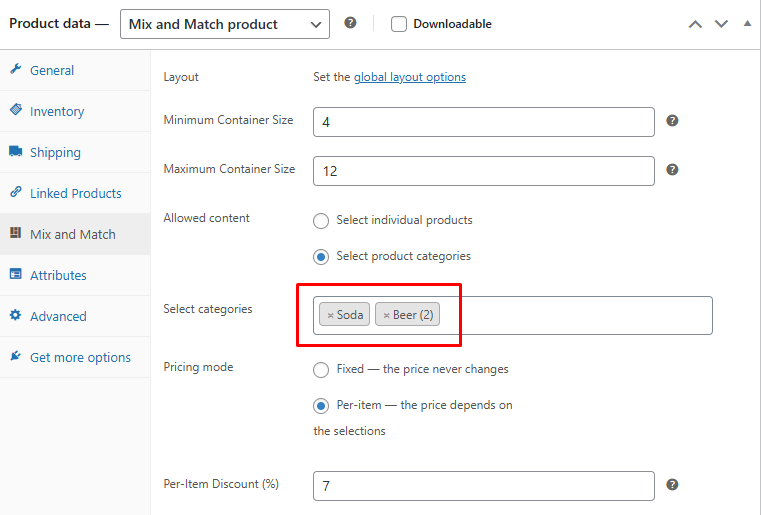Click the Shipping tab truck icon
Screen dimensions: 761x515
[x=16, y=151]
